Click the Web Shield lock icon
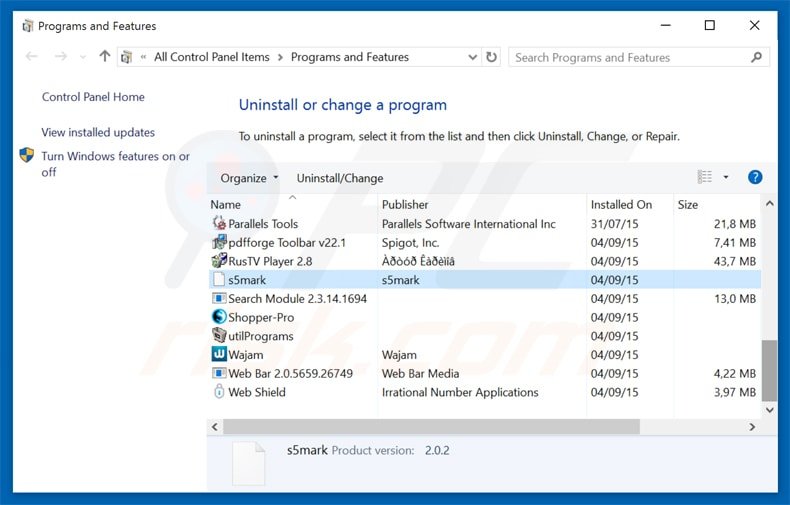 click(219, 392)
